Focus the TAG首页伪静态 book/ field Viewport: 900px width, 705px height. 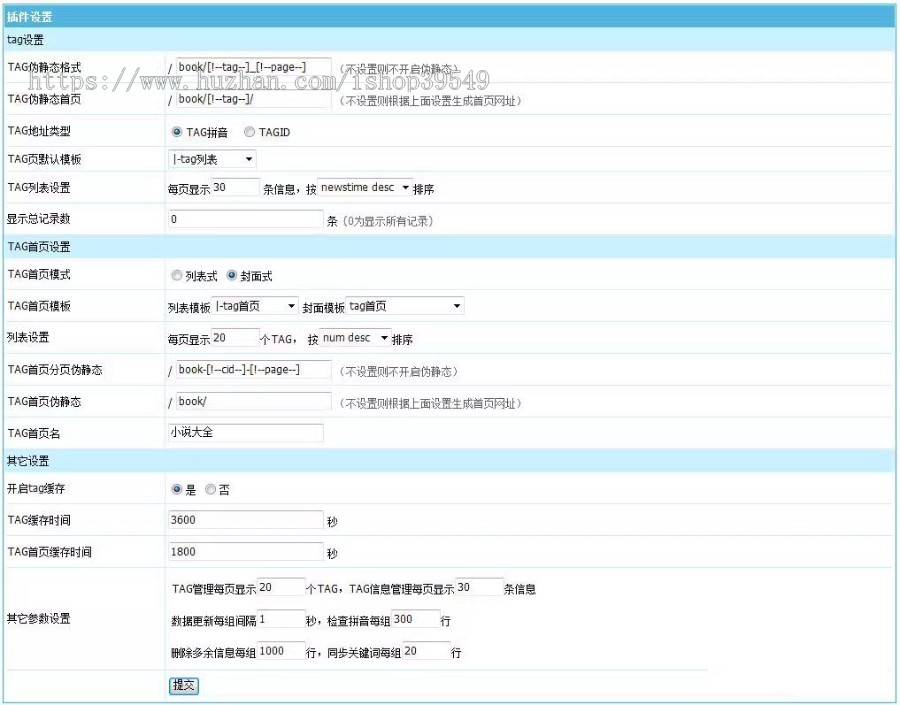pyautogui.click(x=254, y=401)
